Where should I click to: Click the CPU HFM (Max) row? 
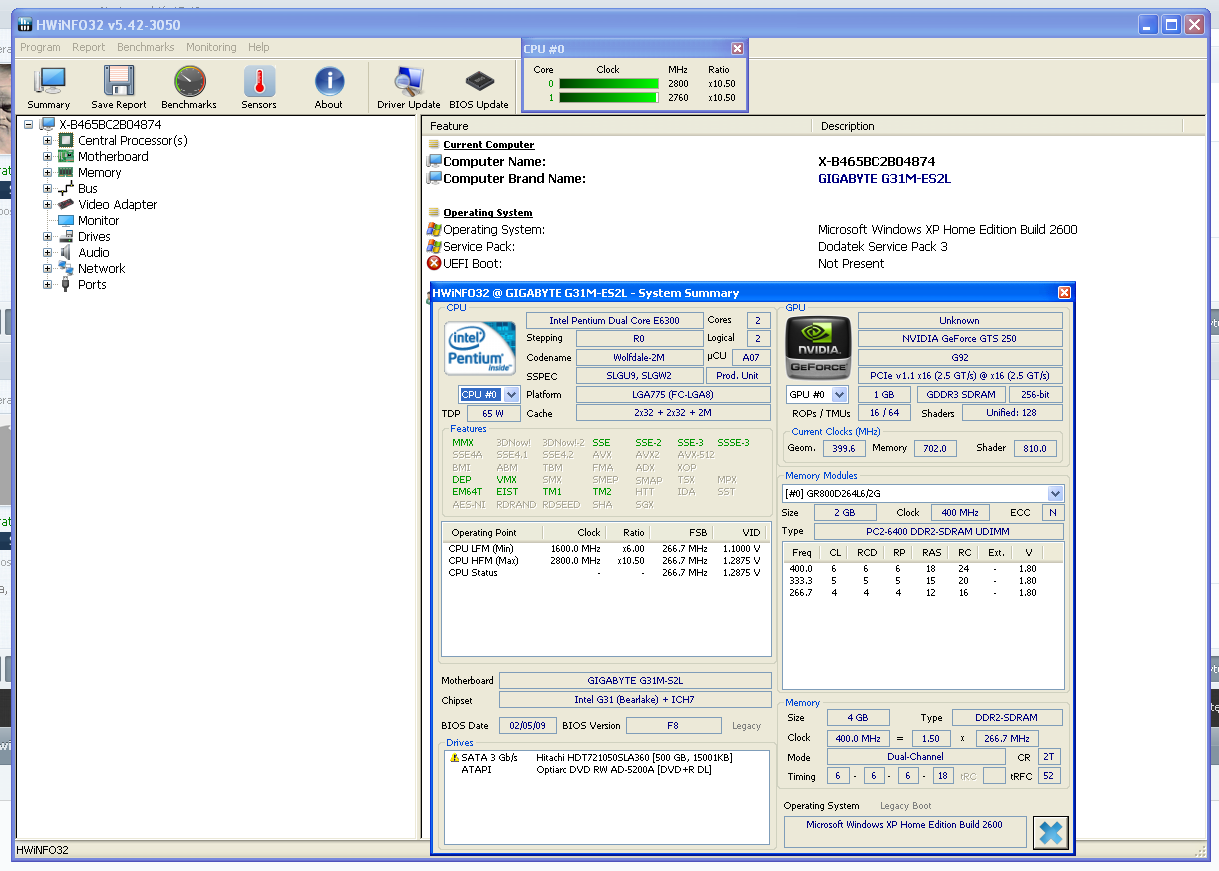pyautogui.click(x=604, y=561)
